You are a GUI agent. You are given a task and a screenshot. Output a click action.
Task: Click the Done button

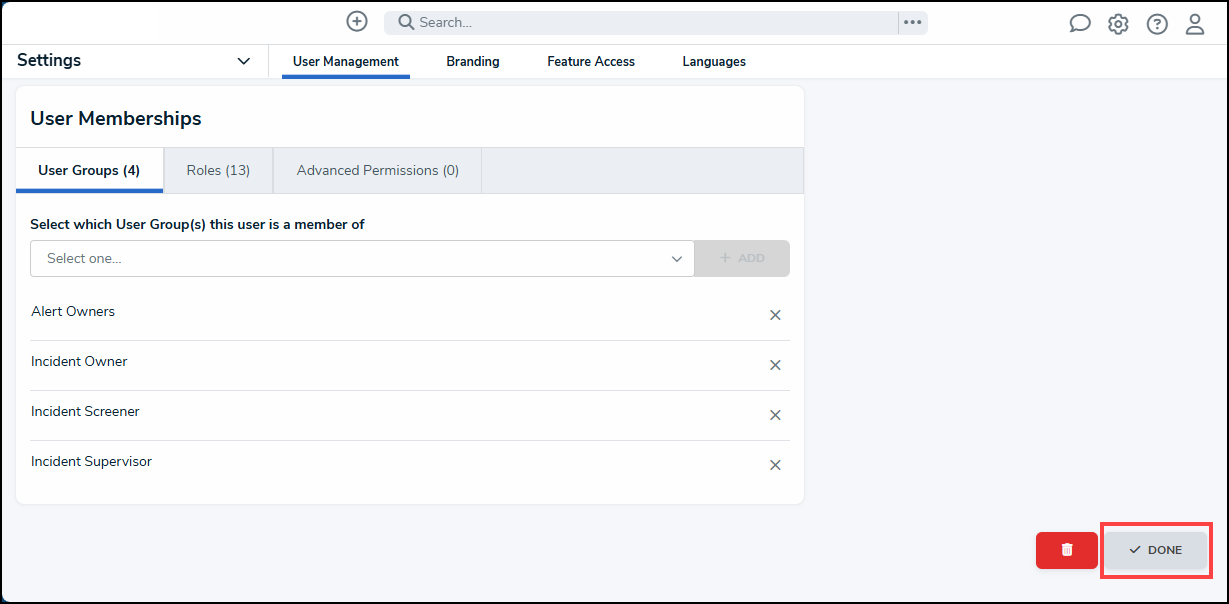1155,550
